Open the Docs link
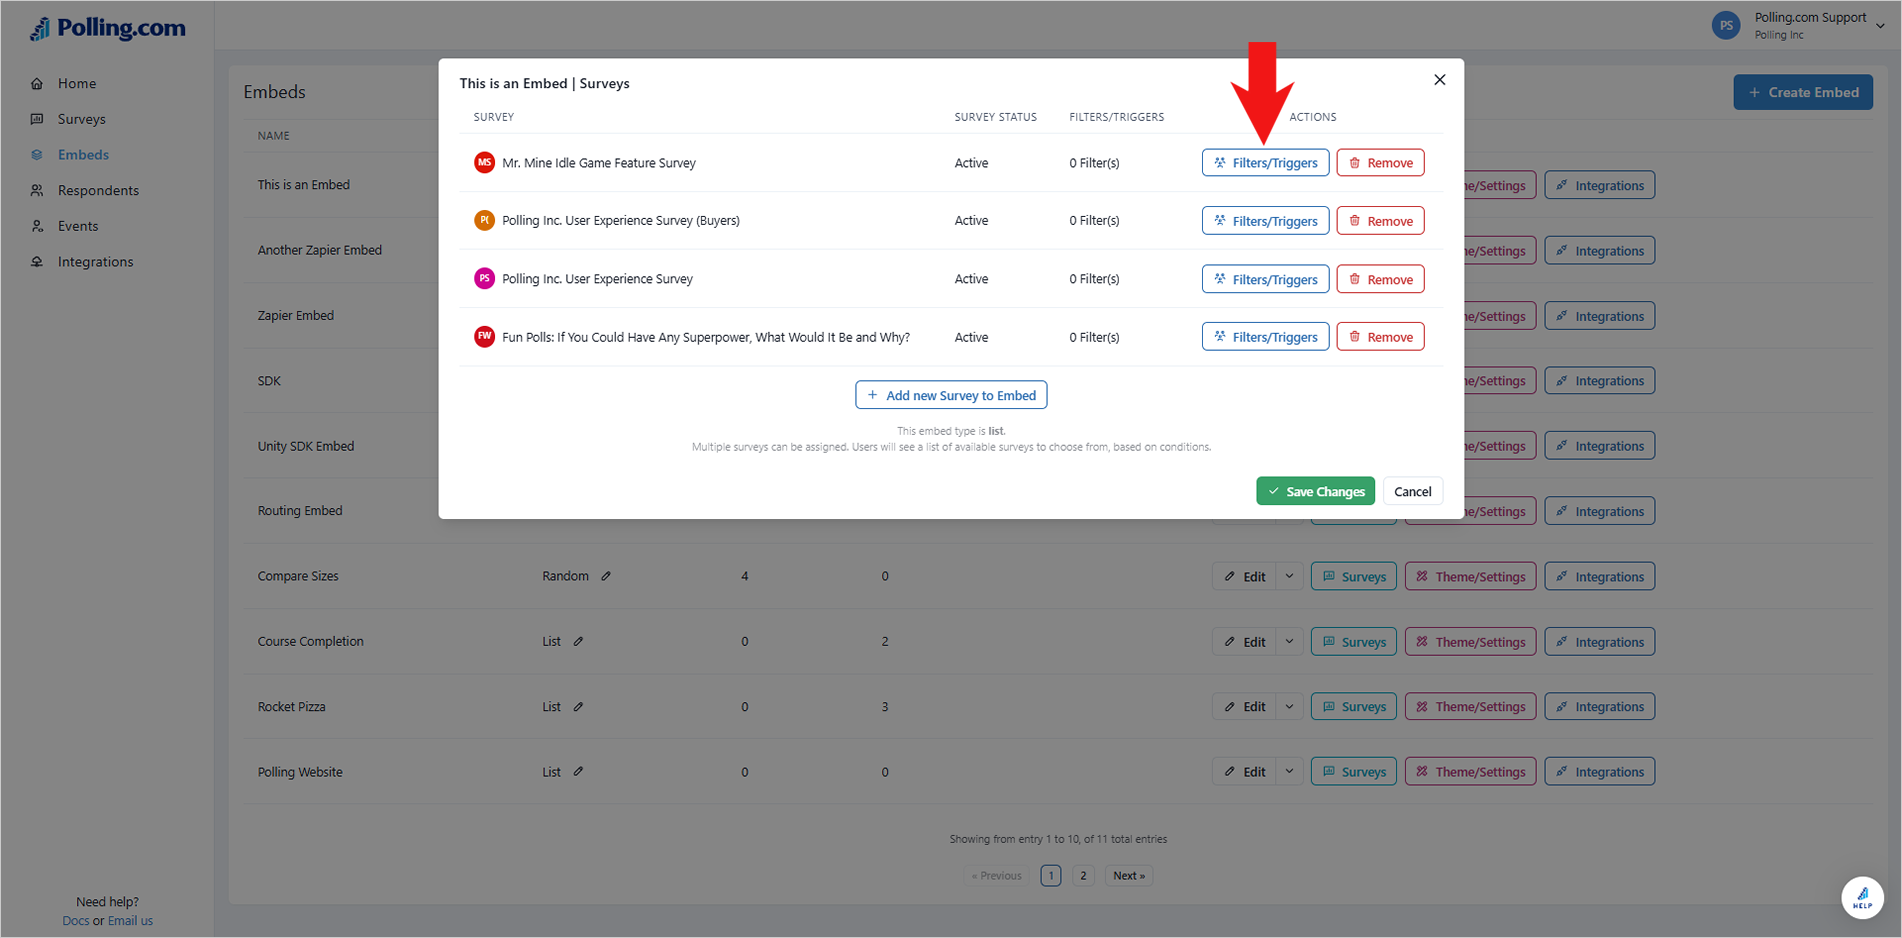1902x938 pixels. [x=75, y=921]
